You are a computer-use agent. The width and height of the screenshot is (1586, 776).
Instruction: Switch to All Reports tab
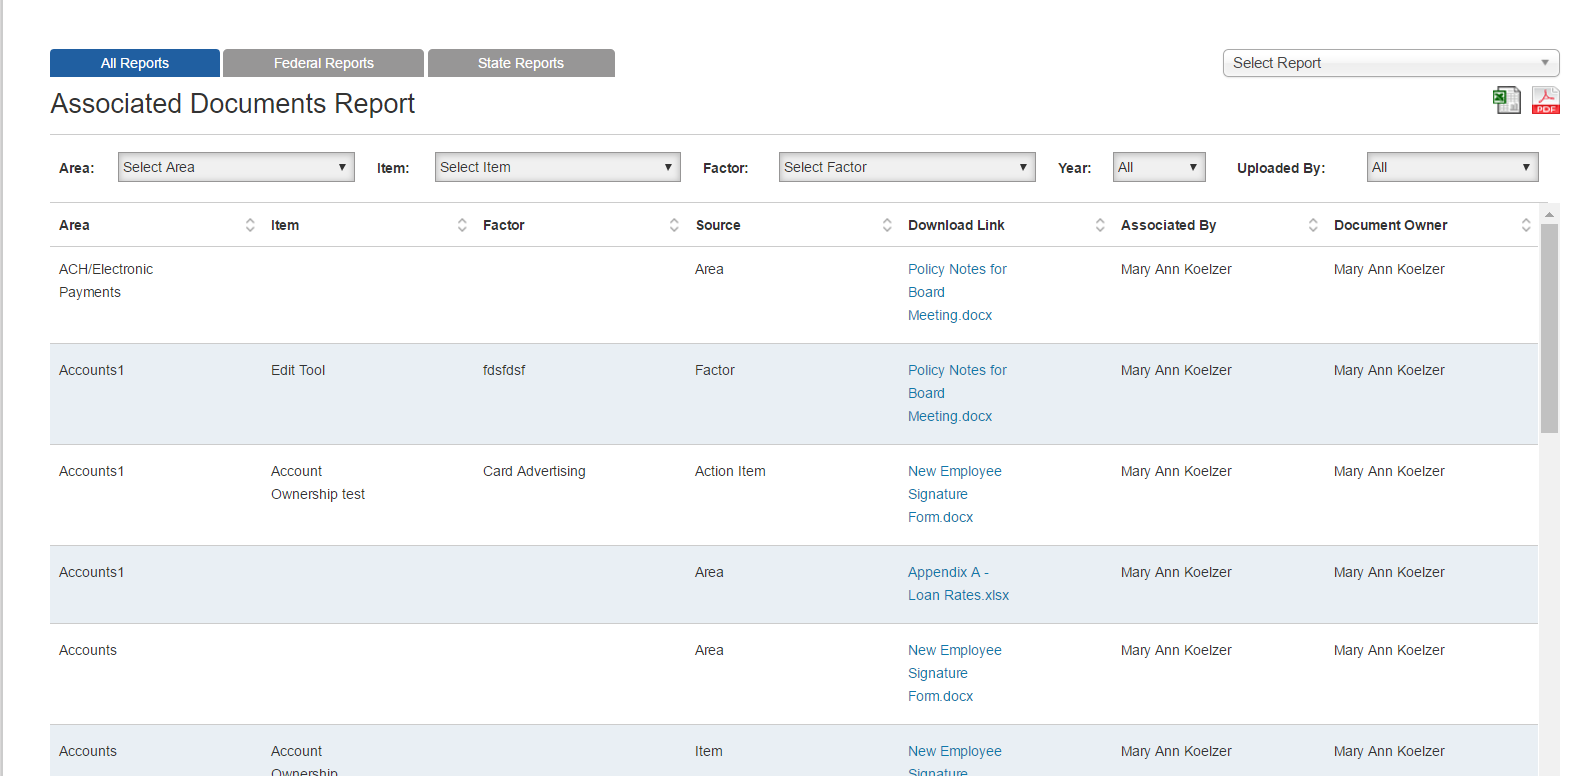coord(135,63)
